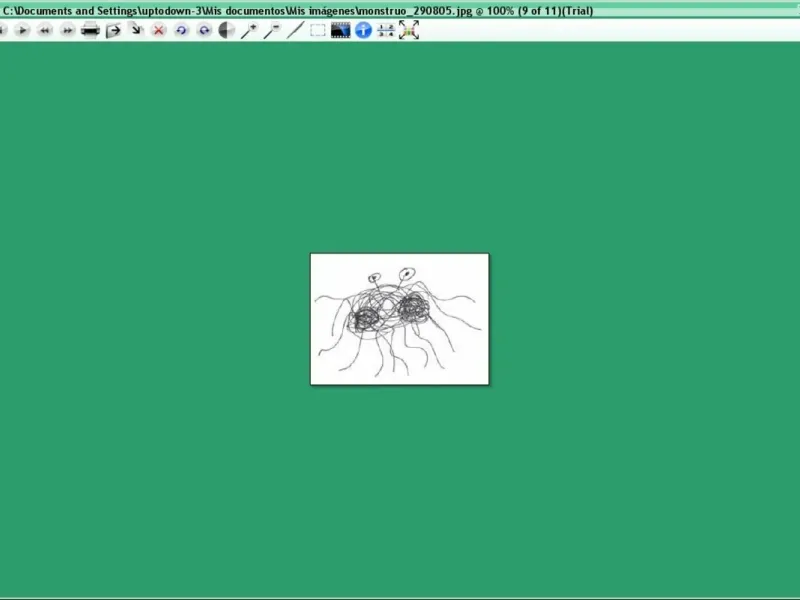The width and height of the screenshot is (800, 600).
Task: Go to the next image with the play arrow
Action: [x=22, y=31]
